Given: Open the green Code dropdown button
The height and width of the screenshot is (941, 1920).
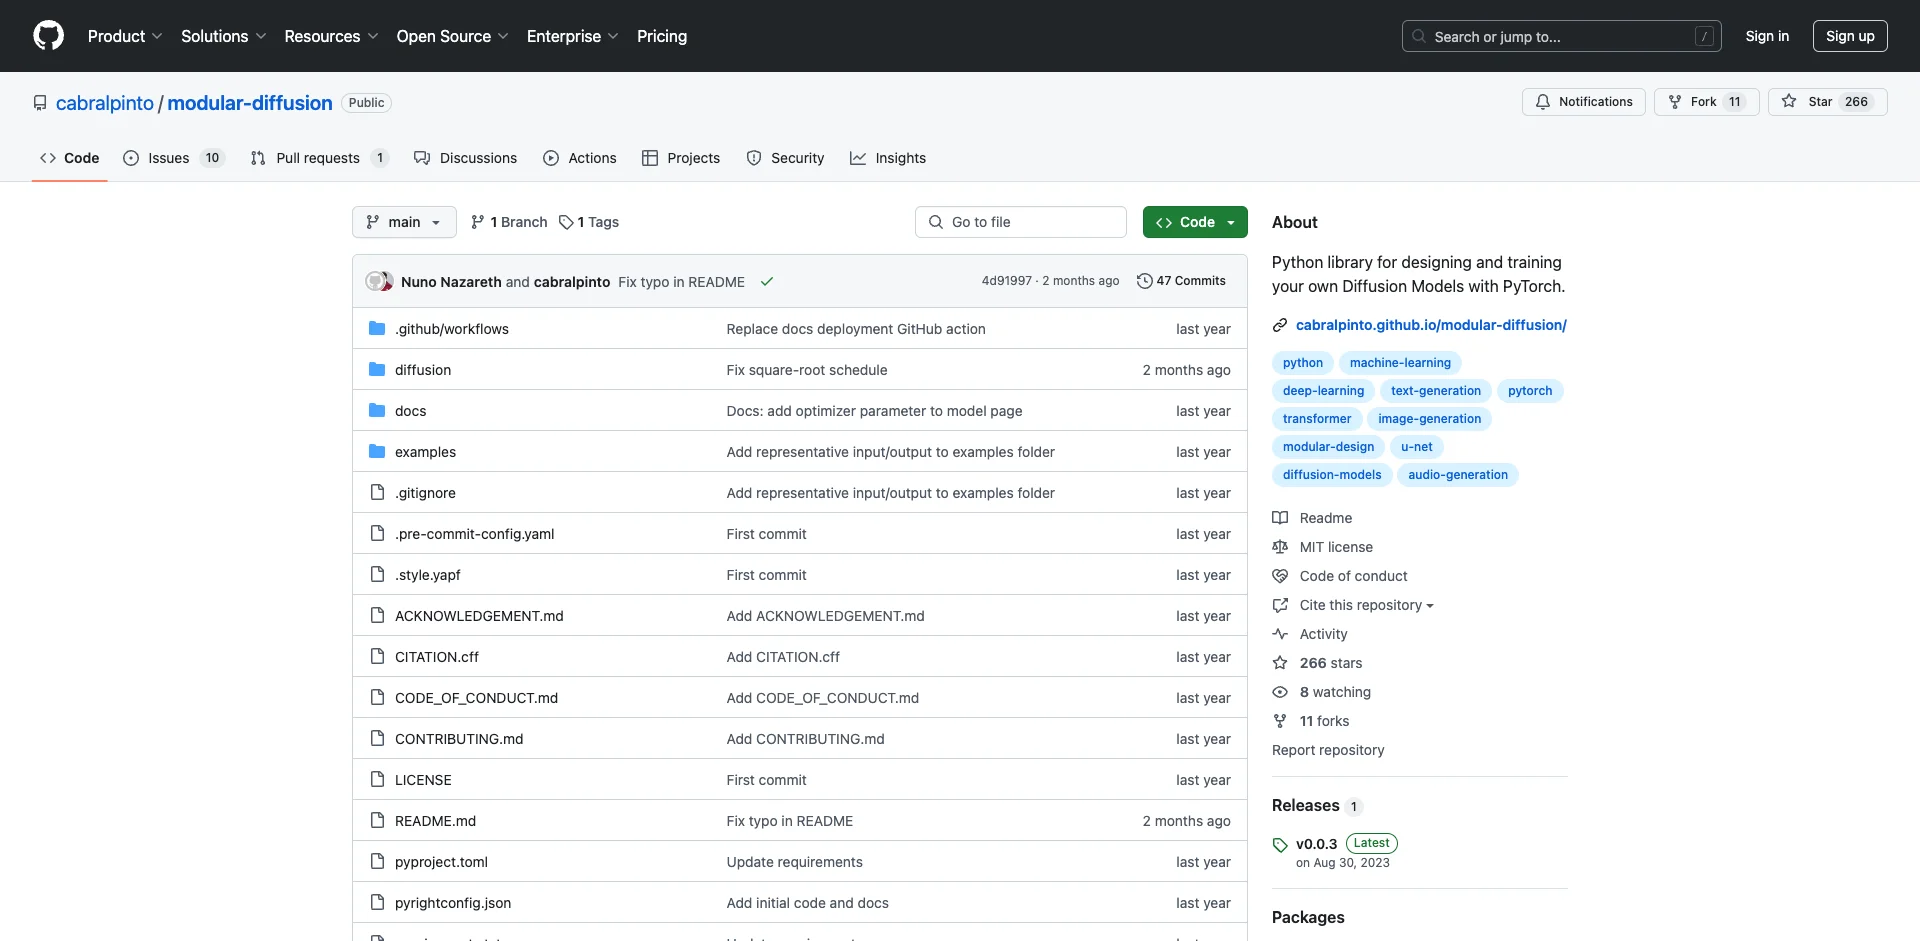Looking at the screenshot, I should point(1195,222).
